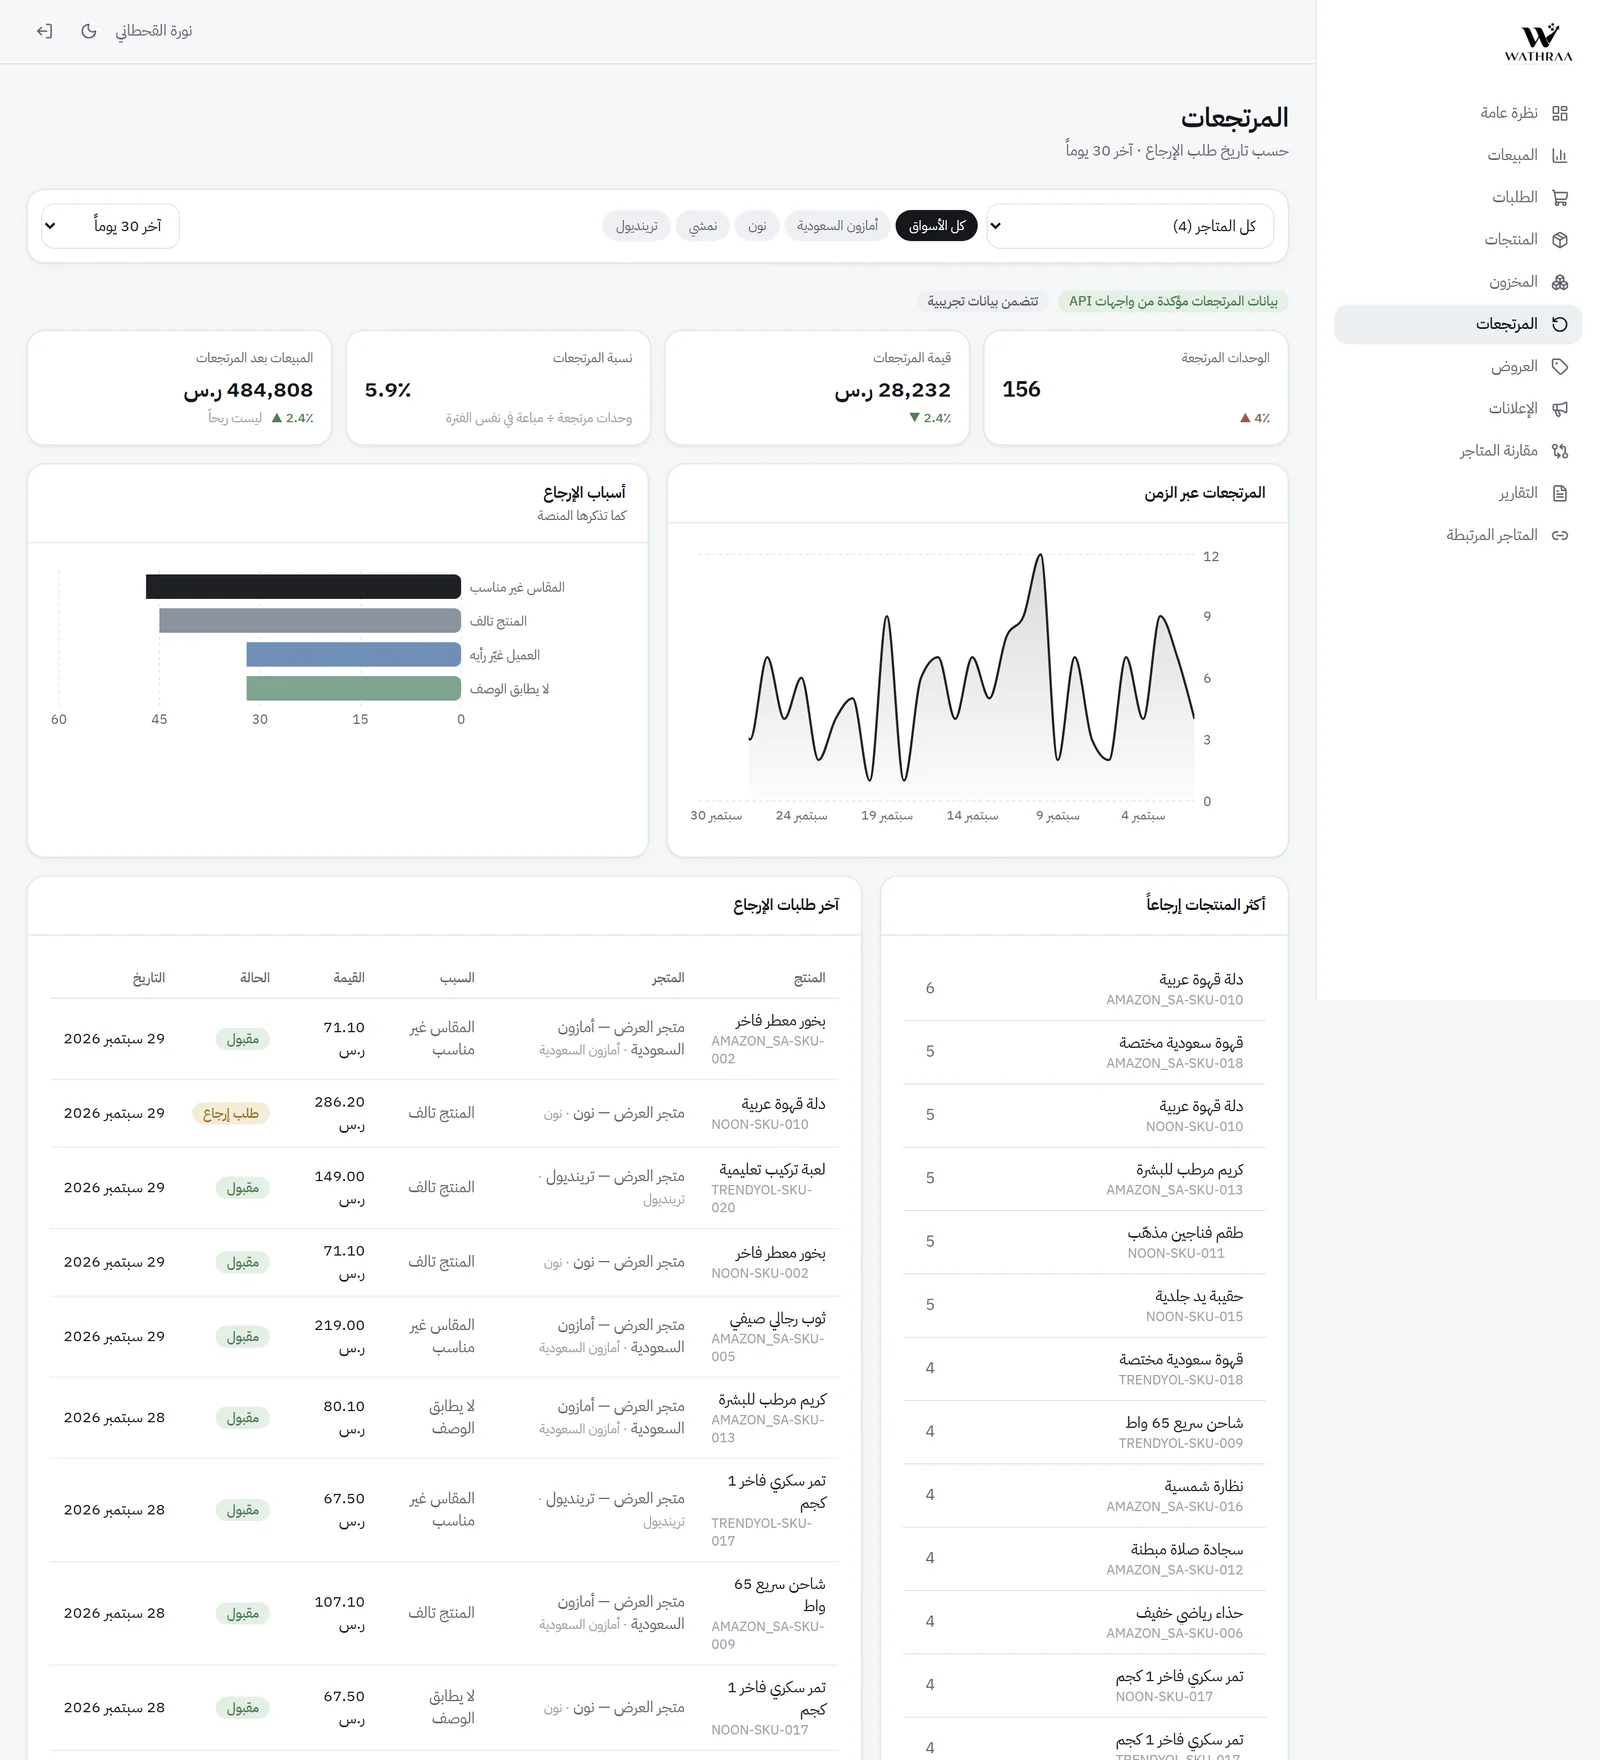Screen dimensions: 1600x1760
Task: Click the sales bar-chart icon
Action: (x=1559, y=155)
